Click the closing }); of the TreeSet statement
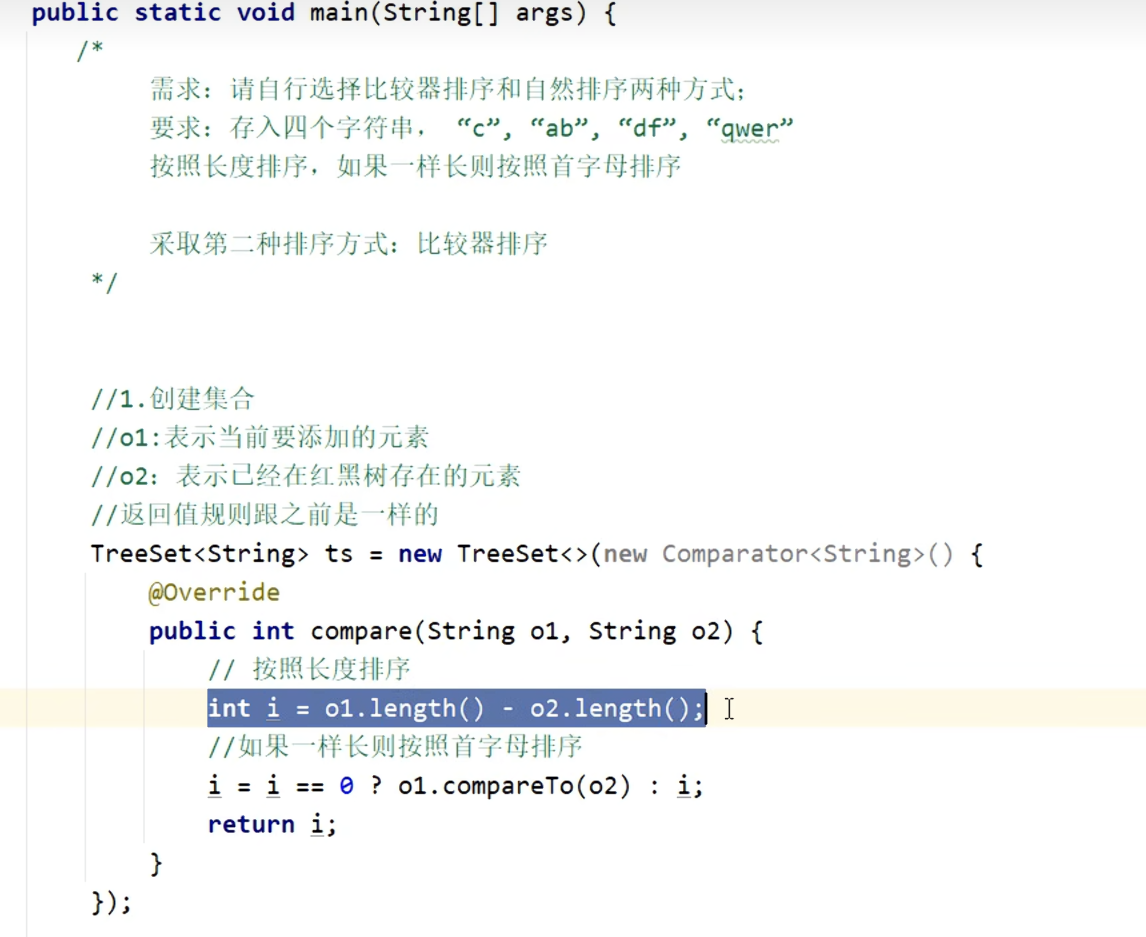This screenshot has height=937, width=1146. point(111,902)
